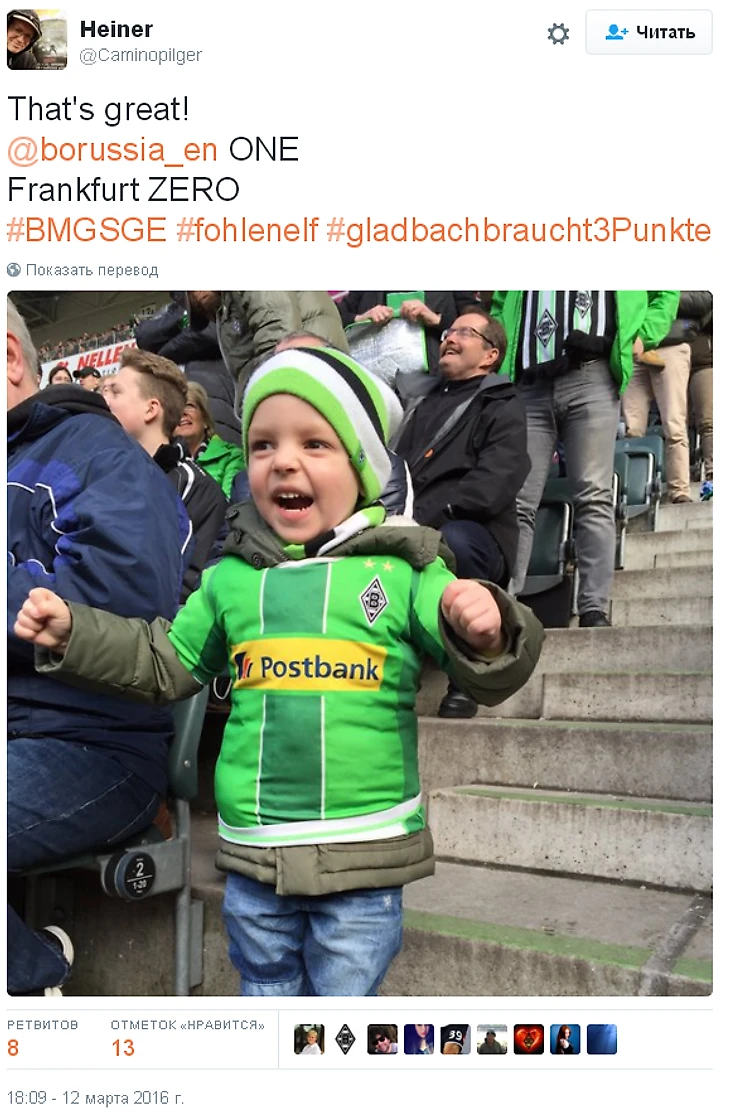Viewport: 730px width, 1118px height.
Task: Click the Читать follow button
Action: [x=649, y=32]
